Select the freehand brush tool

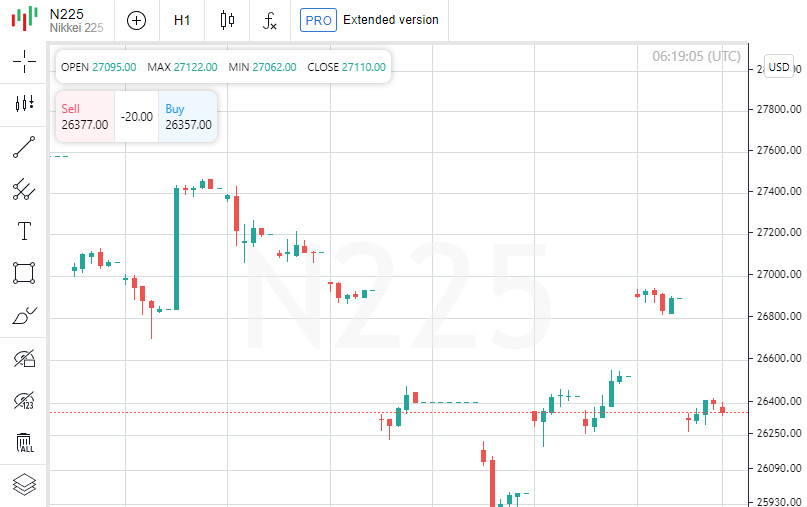pos(24,316)
